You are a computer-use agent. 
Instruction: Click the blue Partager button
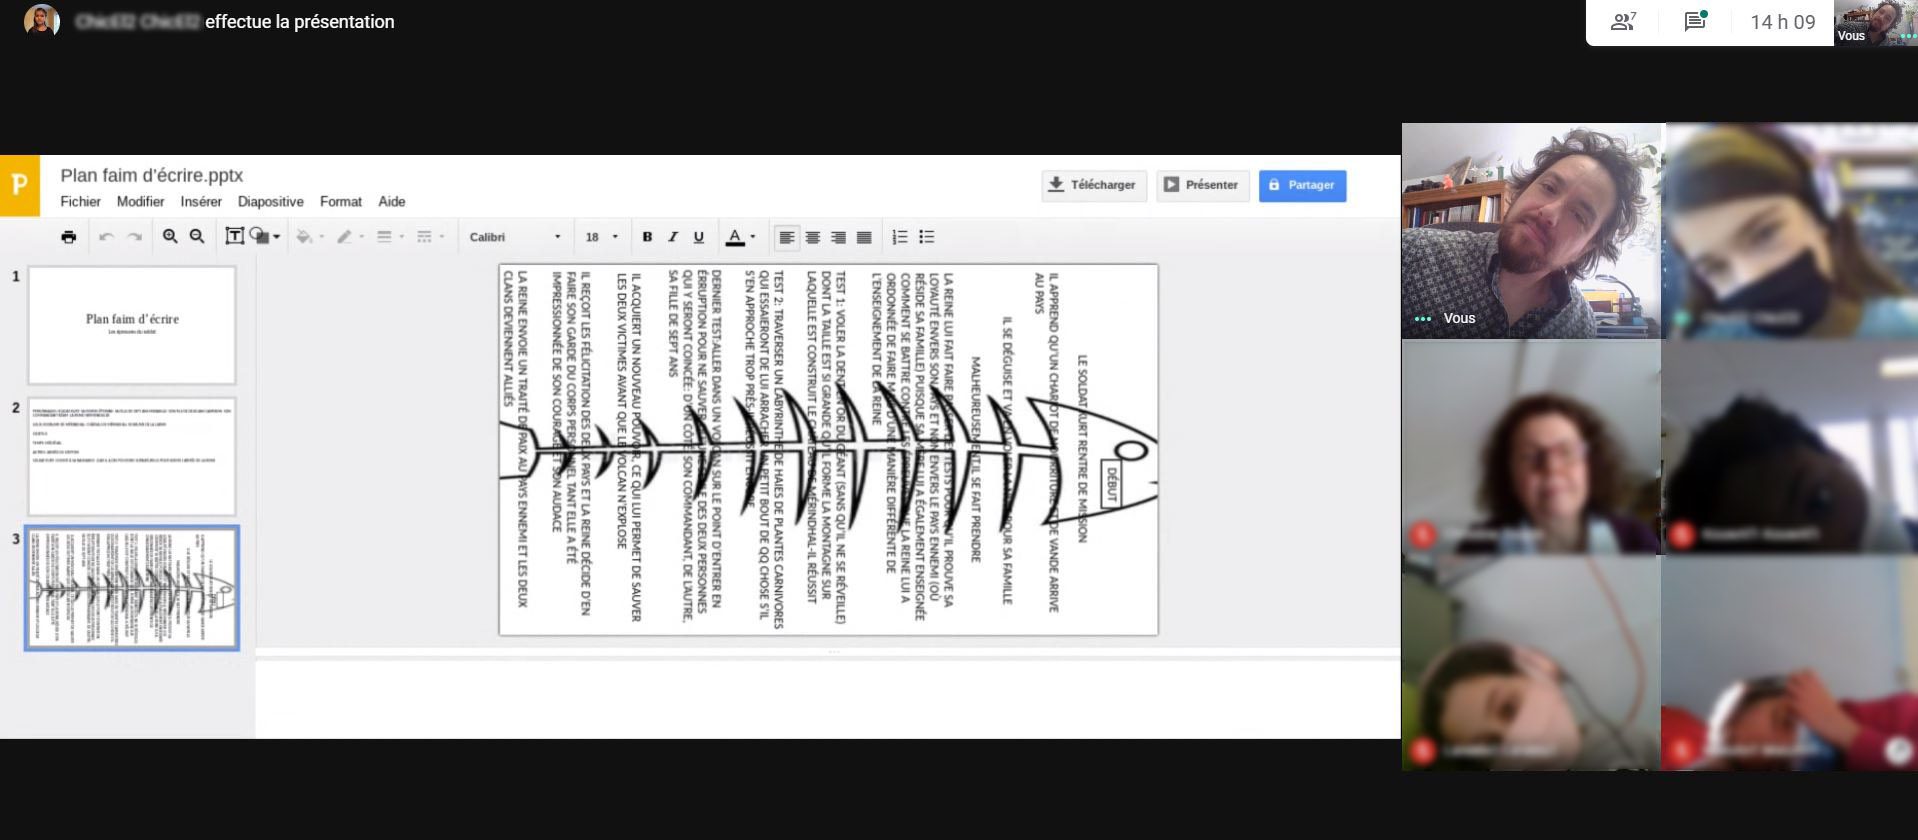[x=1302, y=185]
